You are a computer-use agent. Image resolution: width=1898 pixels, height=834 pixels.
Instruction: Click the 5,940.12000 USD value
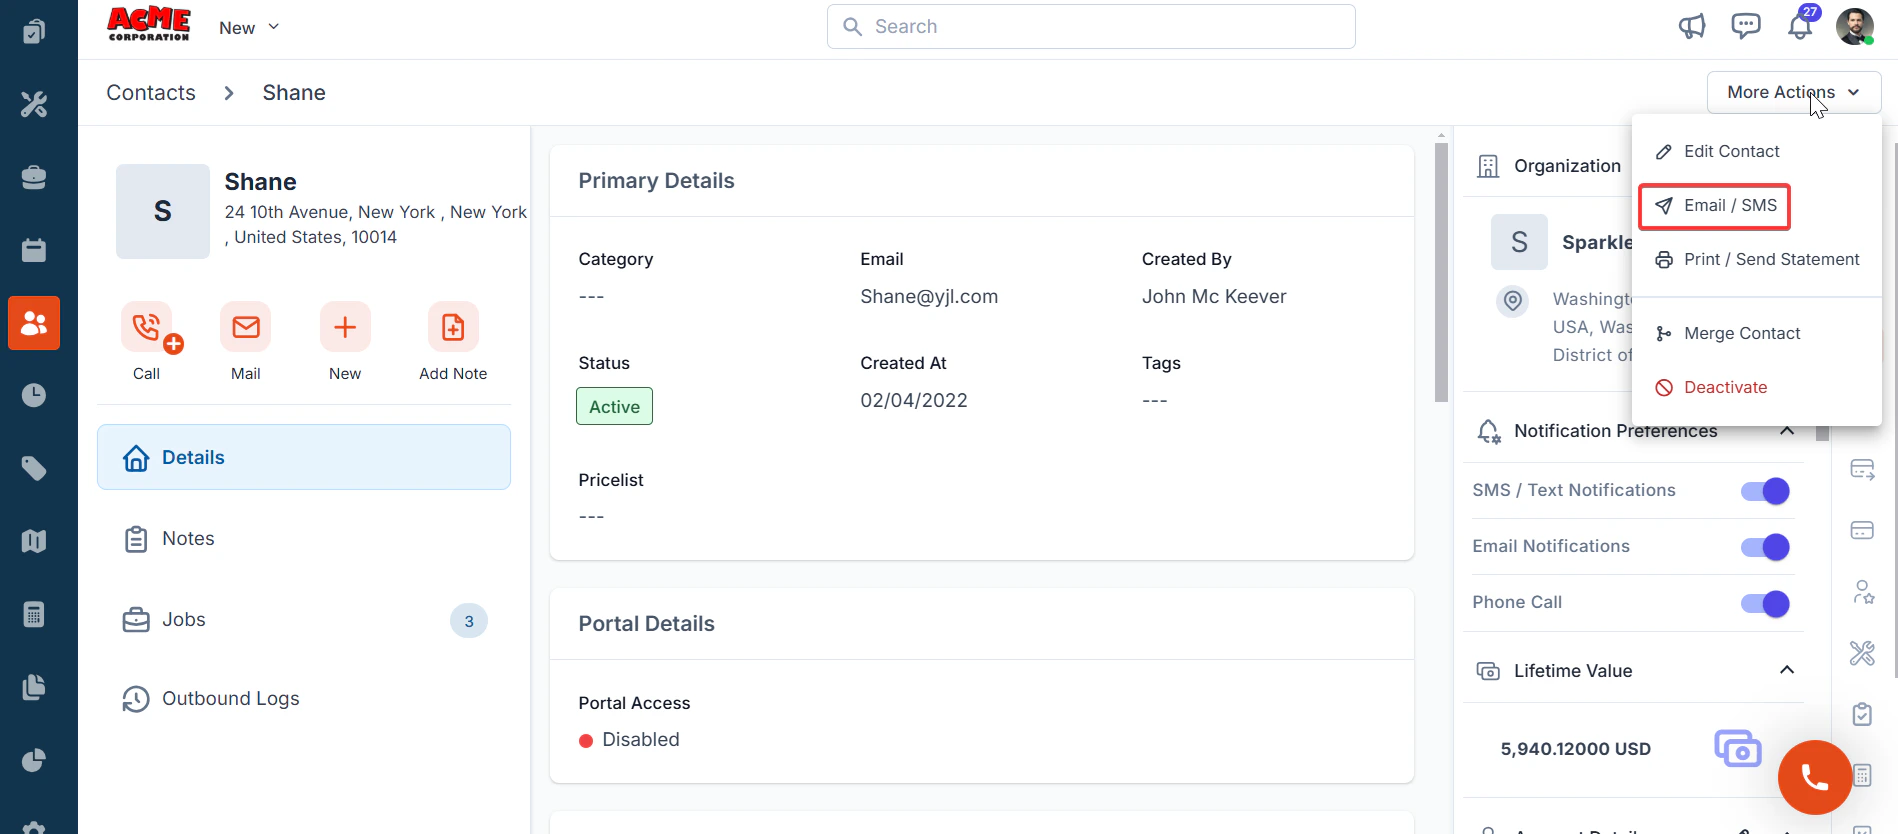coord(1575,749)
